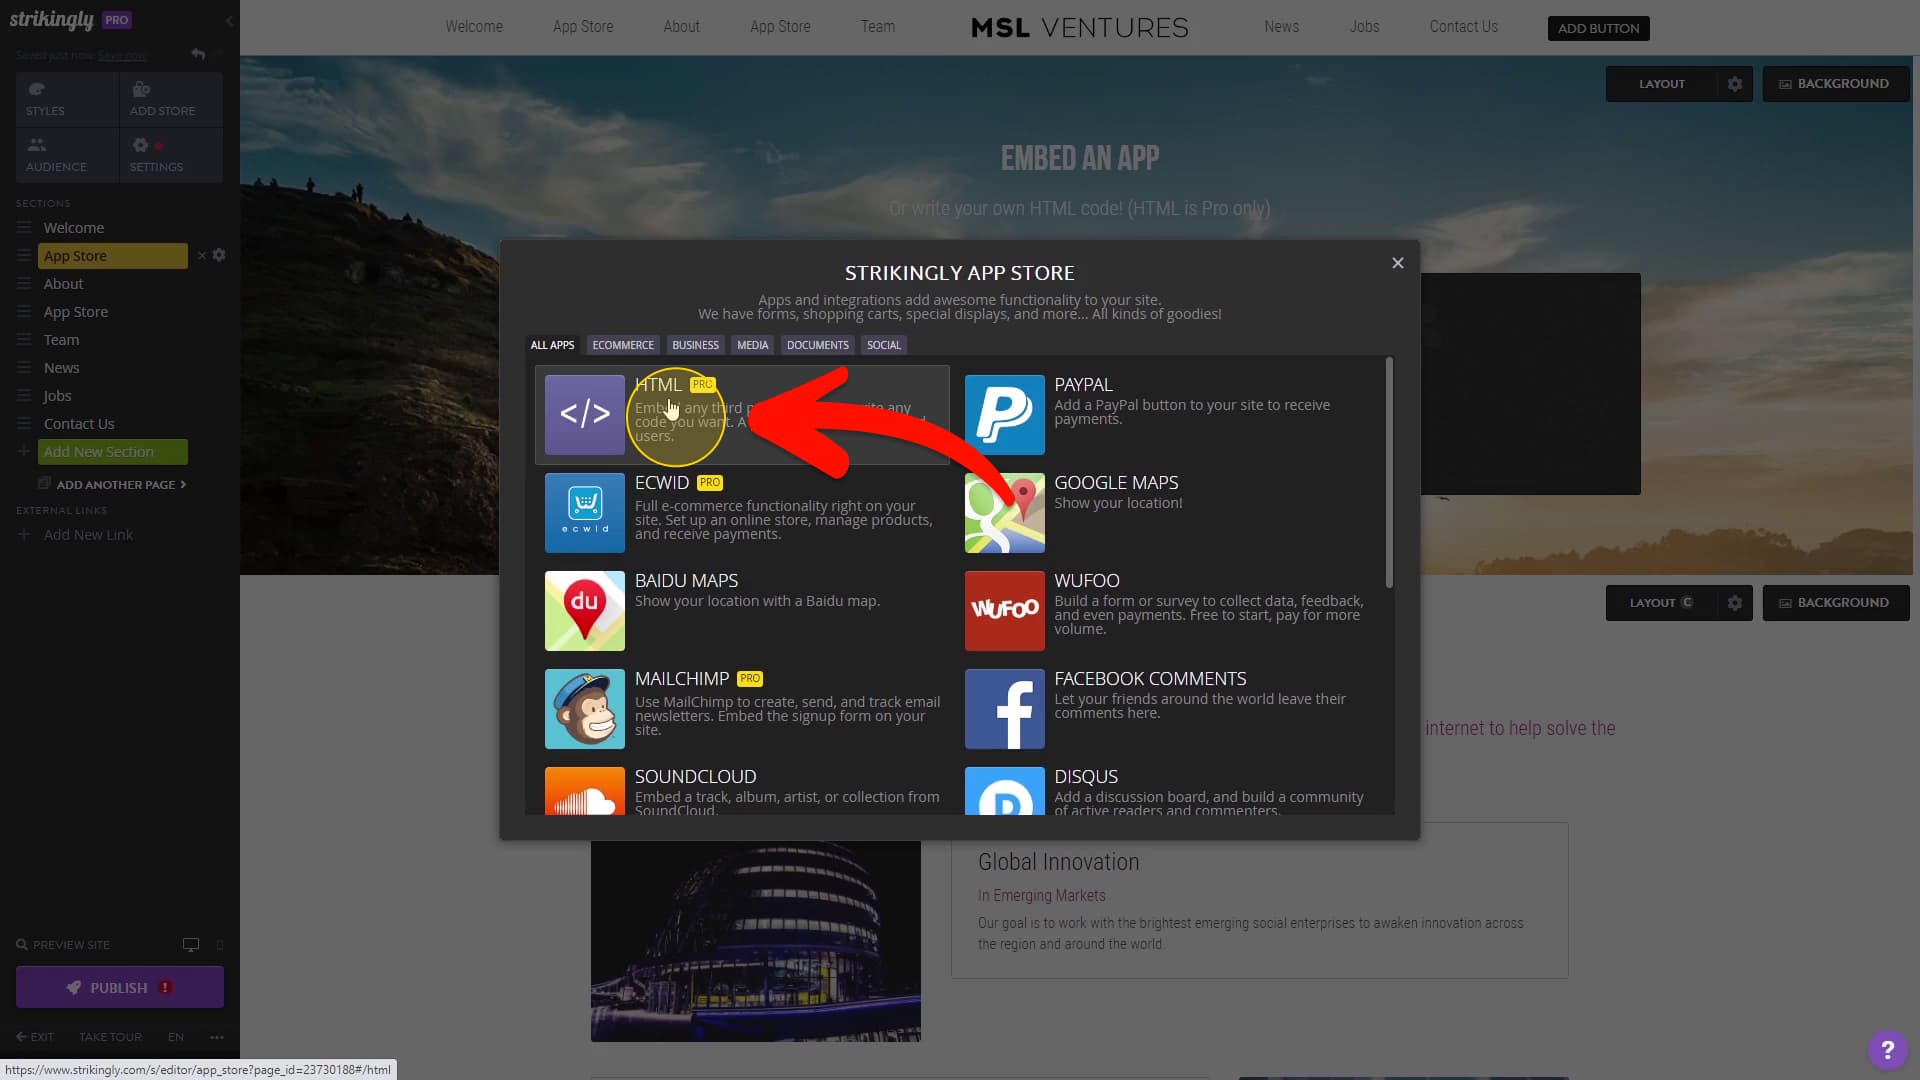This screenshot has width=1920, height=1080.
Task: Select the Contact Us section in sidebar
Action: (79, 424)
